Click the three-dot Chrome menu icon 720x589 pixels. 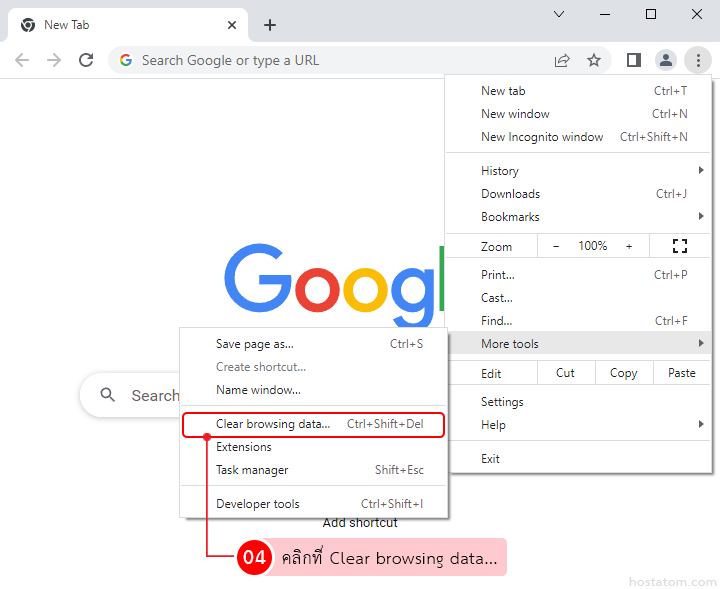[697, 60]
